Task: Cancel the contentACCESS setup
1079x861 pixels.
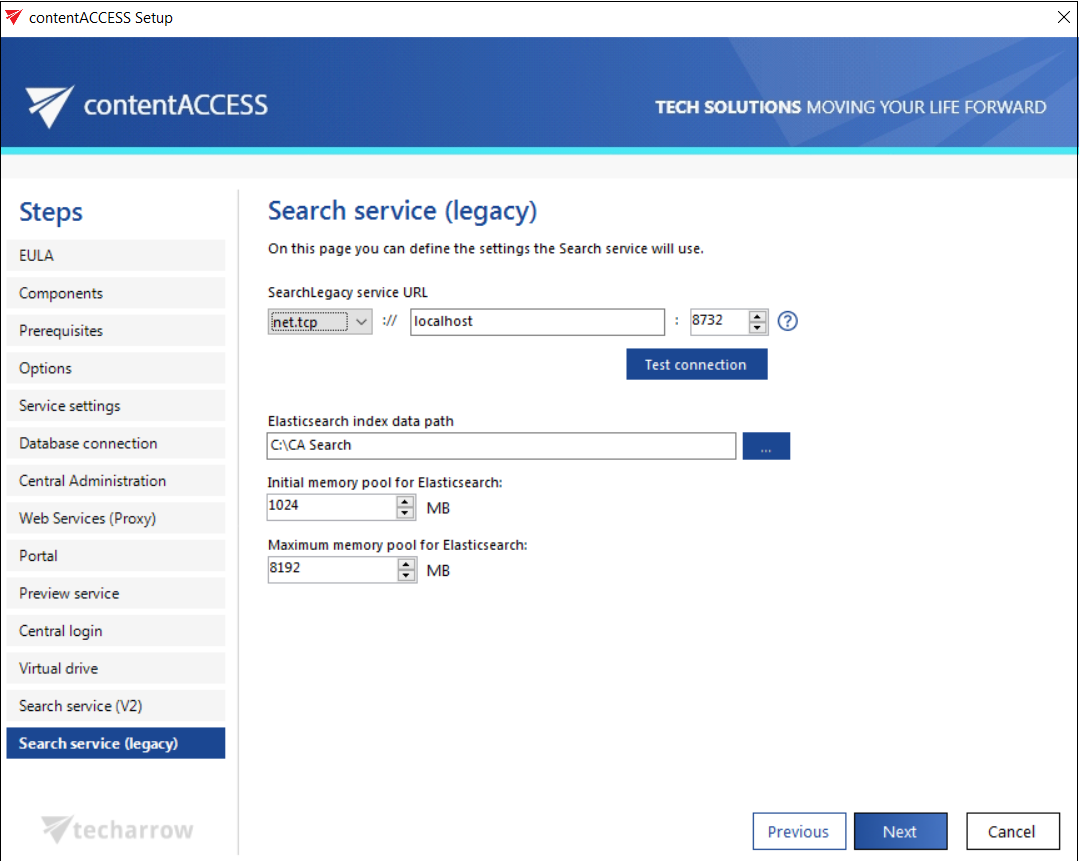Action: [x=1012, y=831]
